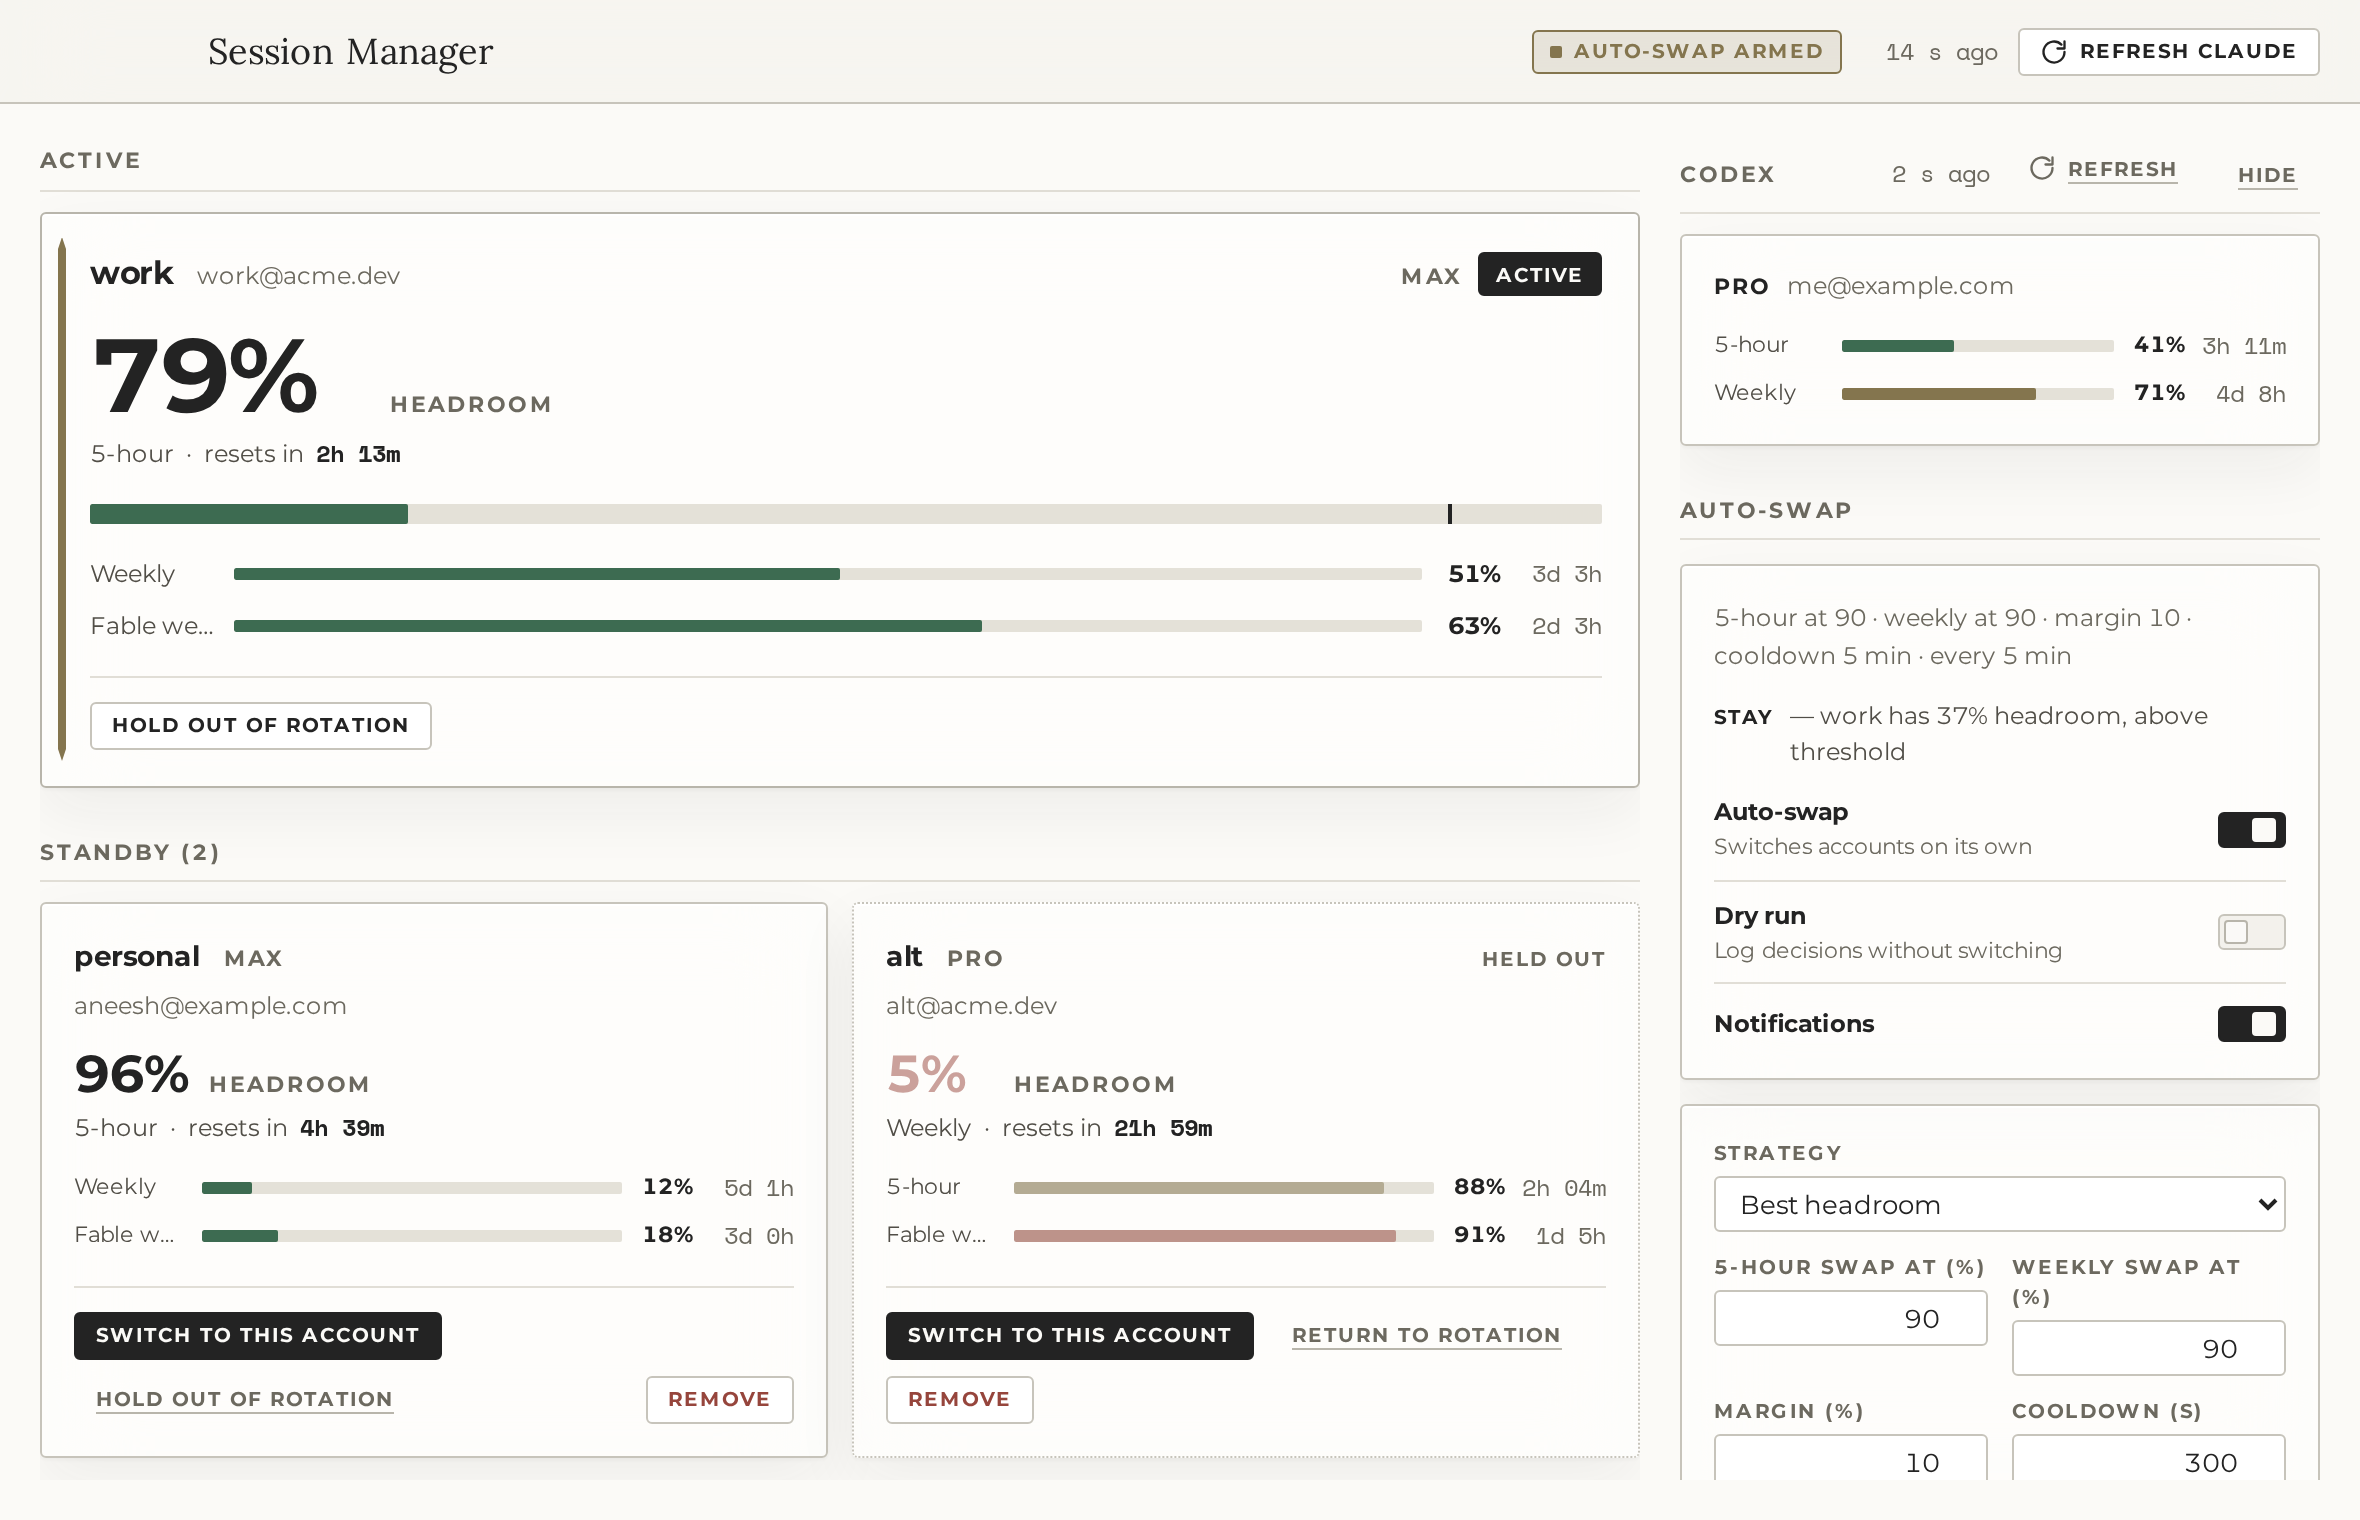Click the Codex refresh circular arrow icon
The image size is (2360, 1520).
pyautogui.click(x=2042, y=168)
